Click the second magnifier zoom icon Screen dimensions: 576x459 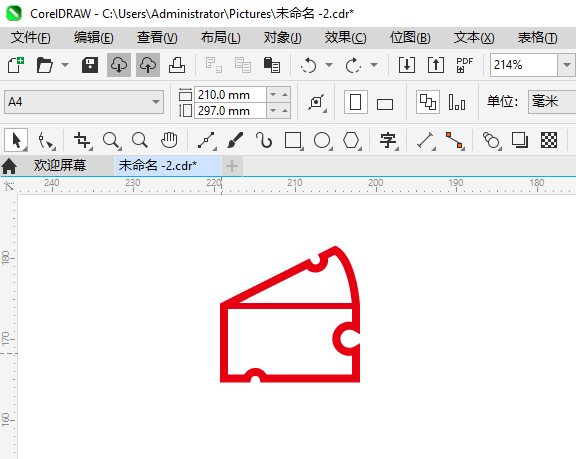coord(140,140)
